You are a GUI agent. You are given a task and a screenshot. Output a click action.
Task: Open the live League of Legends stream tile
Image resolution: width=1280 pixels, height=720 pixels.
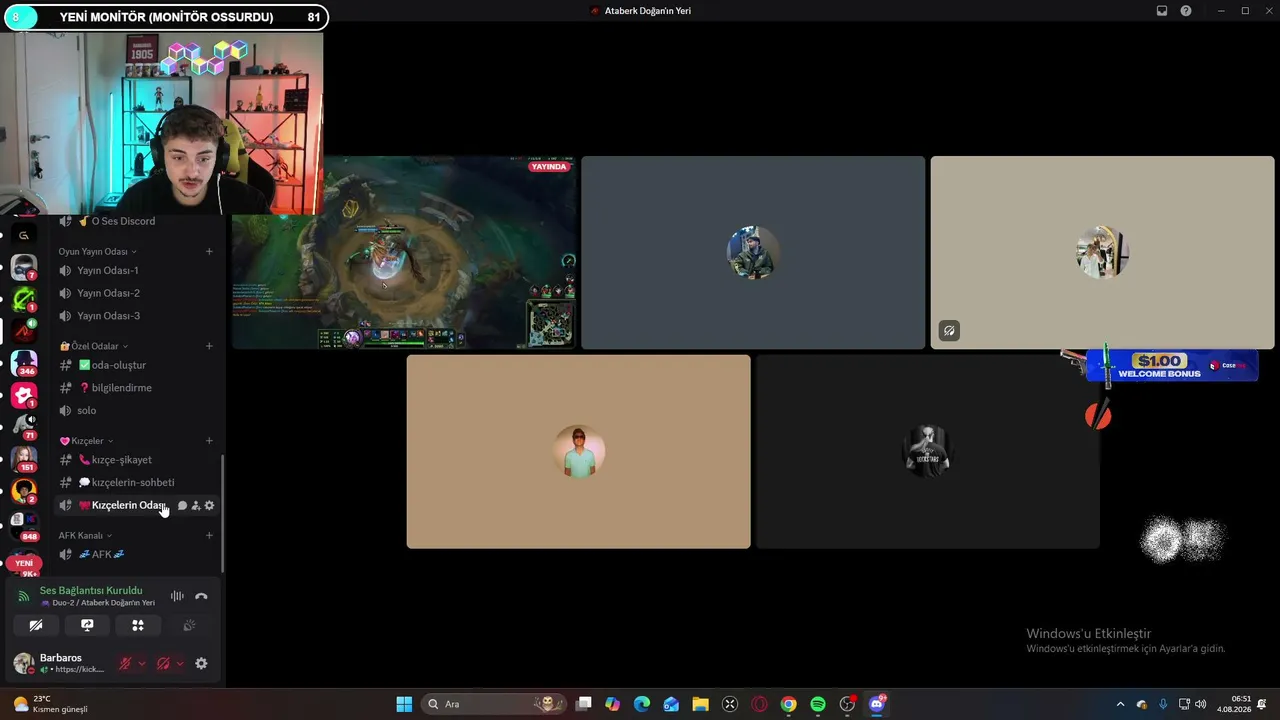[x=404, y=252]
